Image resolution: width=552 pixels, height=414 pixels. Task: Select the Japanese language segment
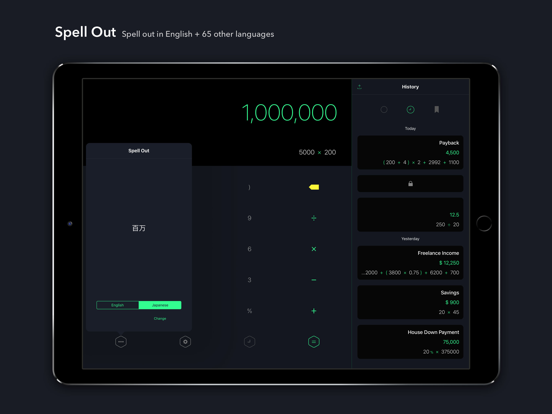(160, 305)
